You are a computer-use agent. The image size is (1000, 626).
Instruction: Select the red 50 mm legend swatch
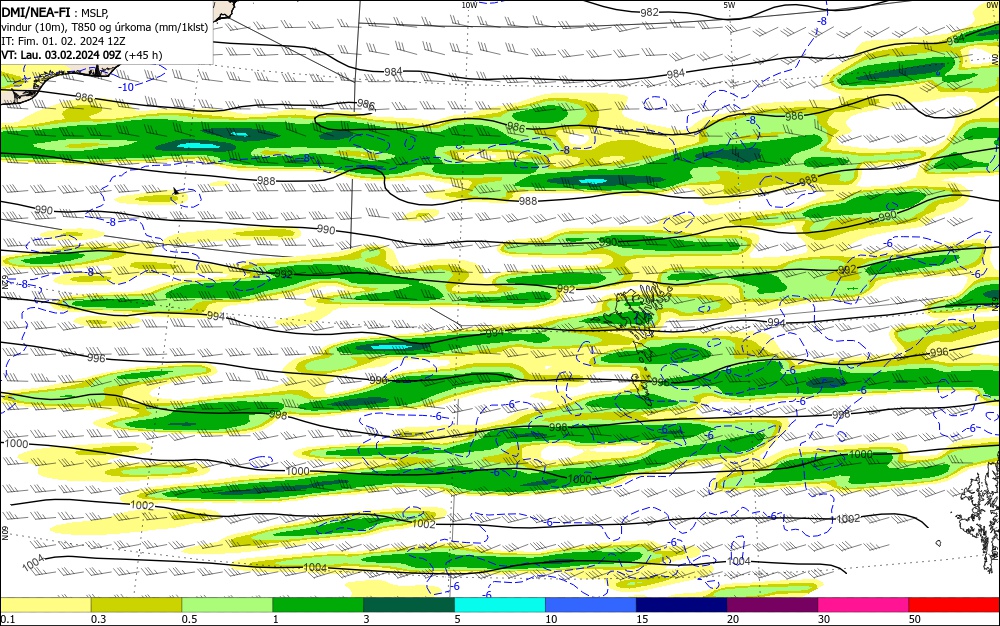pyautogui.click(x=954, y=604)
